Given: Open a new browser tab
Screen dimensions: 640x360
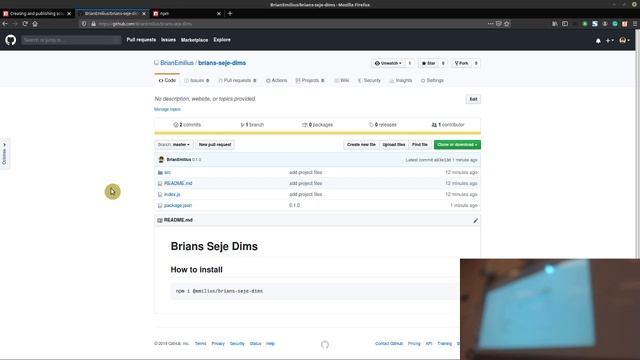Looking at the screenshot, I should click(230, 13).
